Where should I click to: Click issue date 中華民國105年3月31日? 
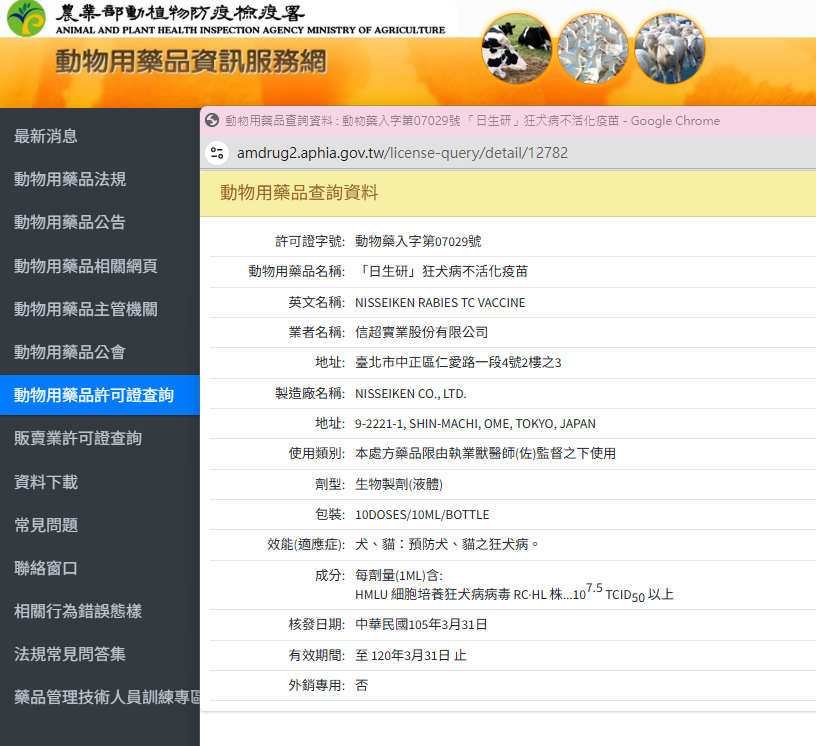coord(421,624)
